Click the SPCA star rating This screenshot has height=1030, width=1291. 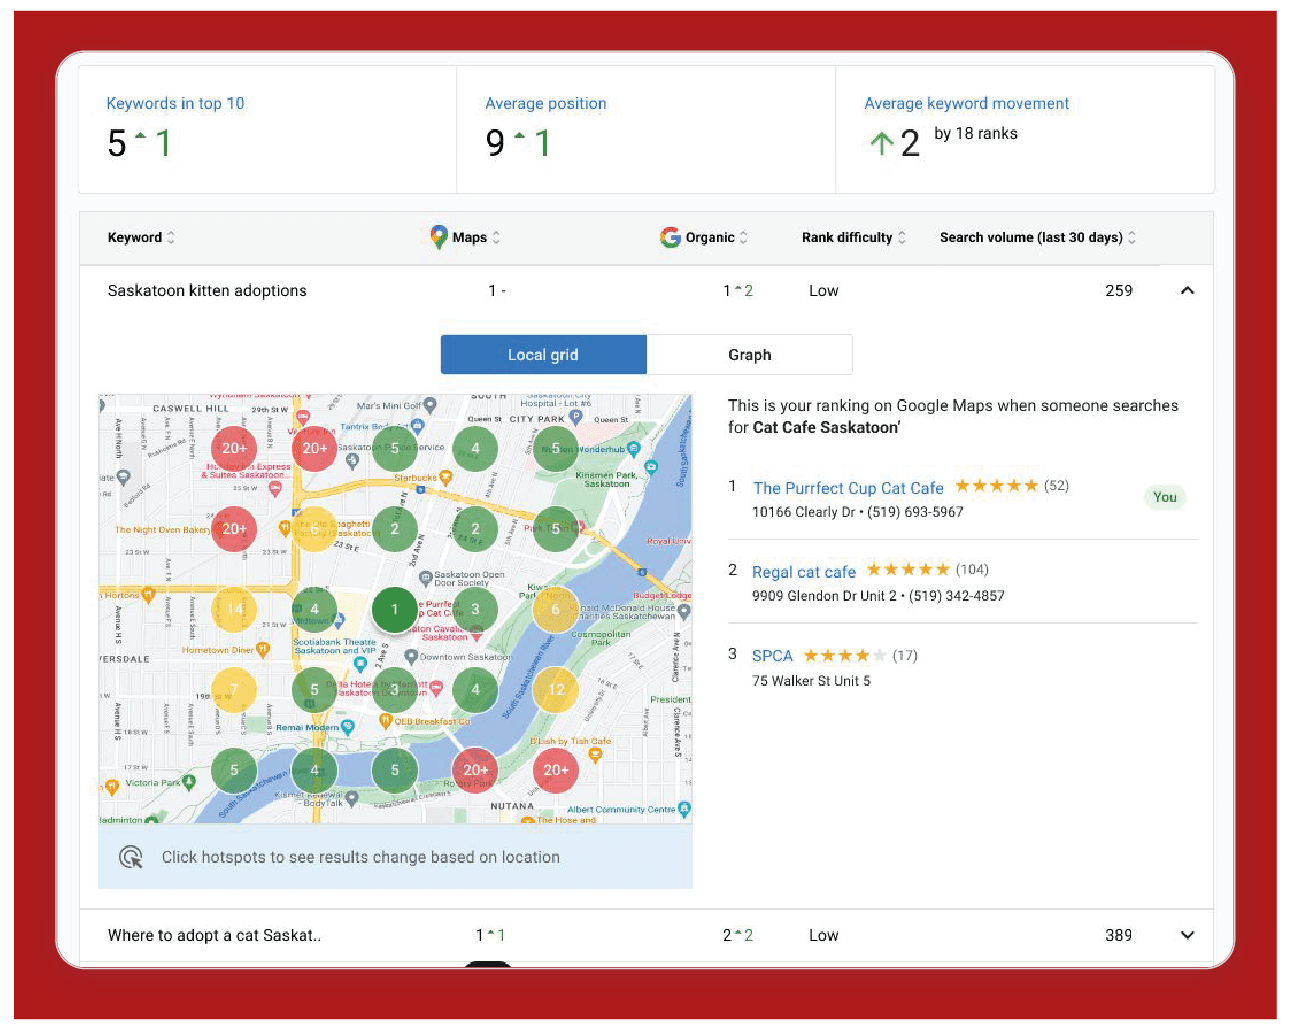click(x=844, y=656)
